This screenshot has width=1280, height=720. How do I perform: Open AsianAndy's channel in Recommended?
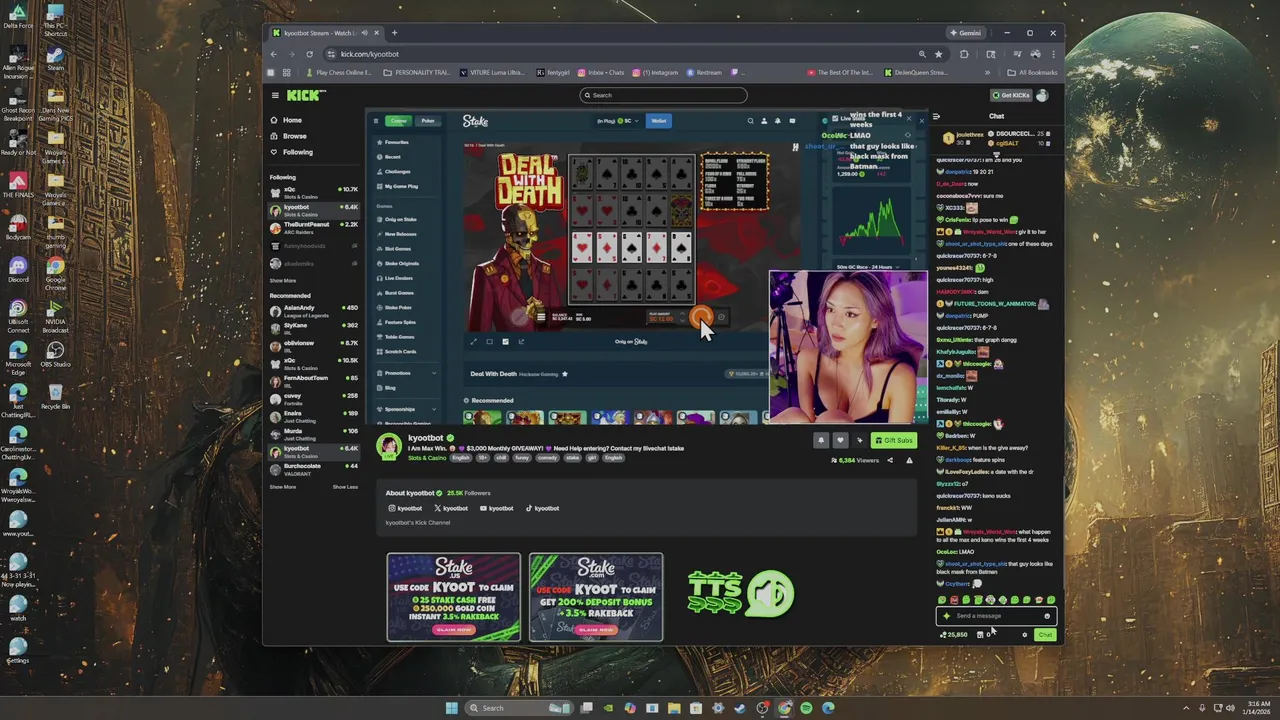click(313, 310)
